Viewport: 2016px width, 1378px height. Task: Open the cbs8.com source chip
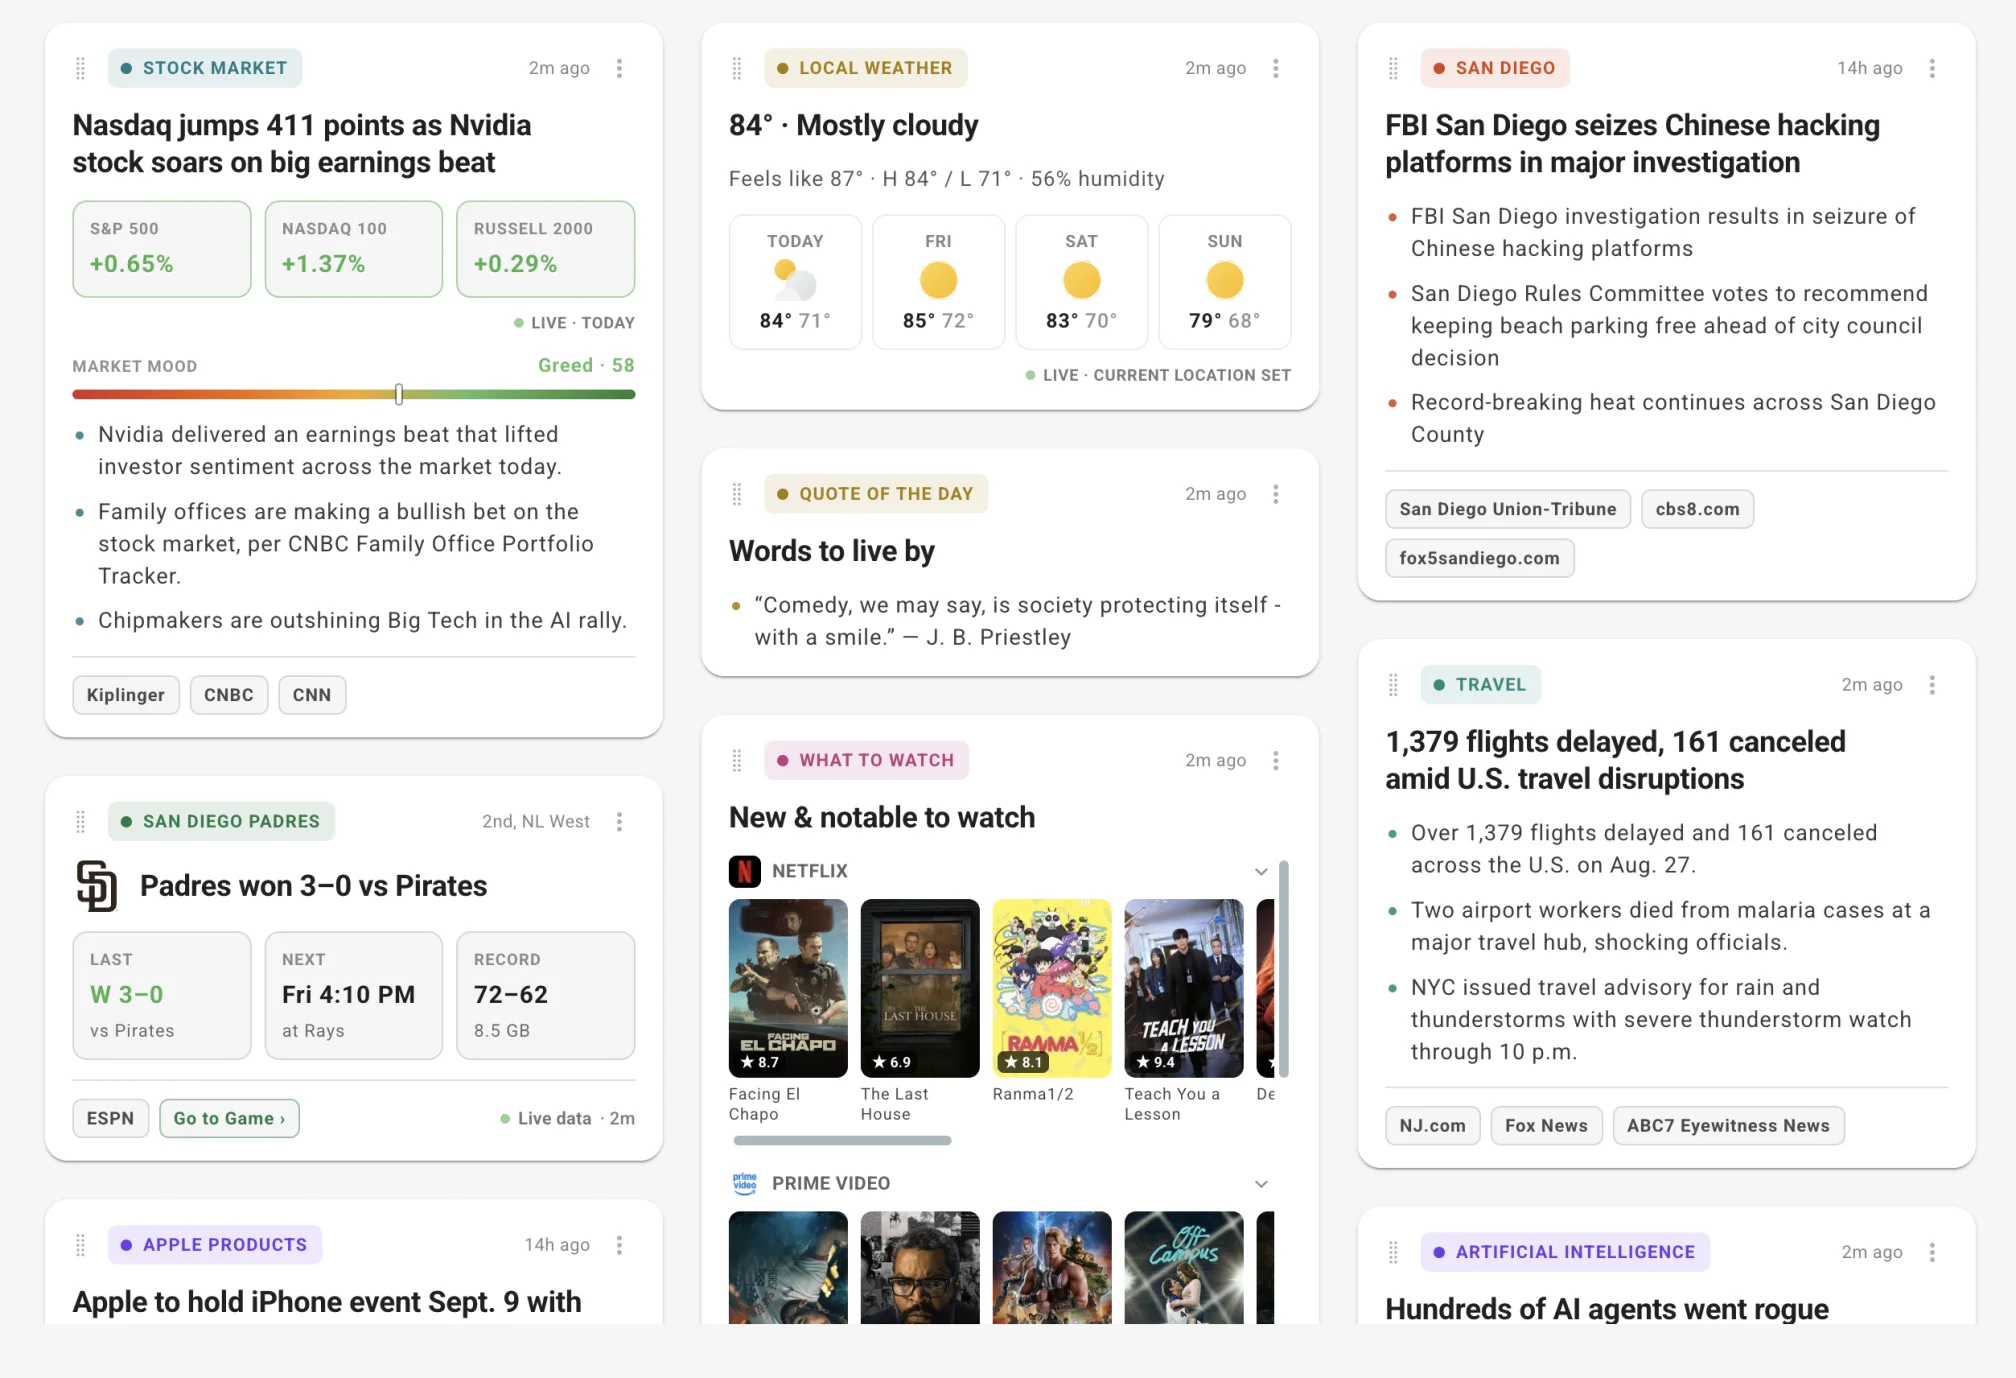pos(1697,509)
